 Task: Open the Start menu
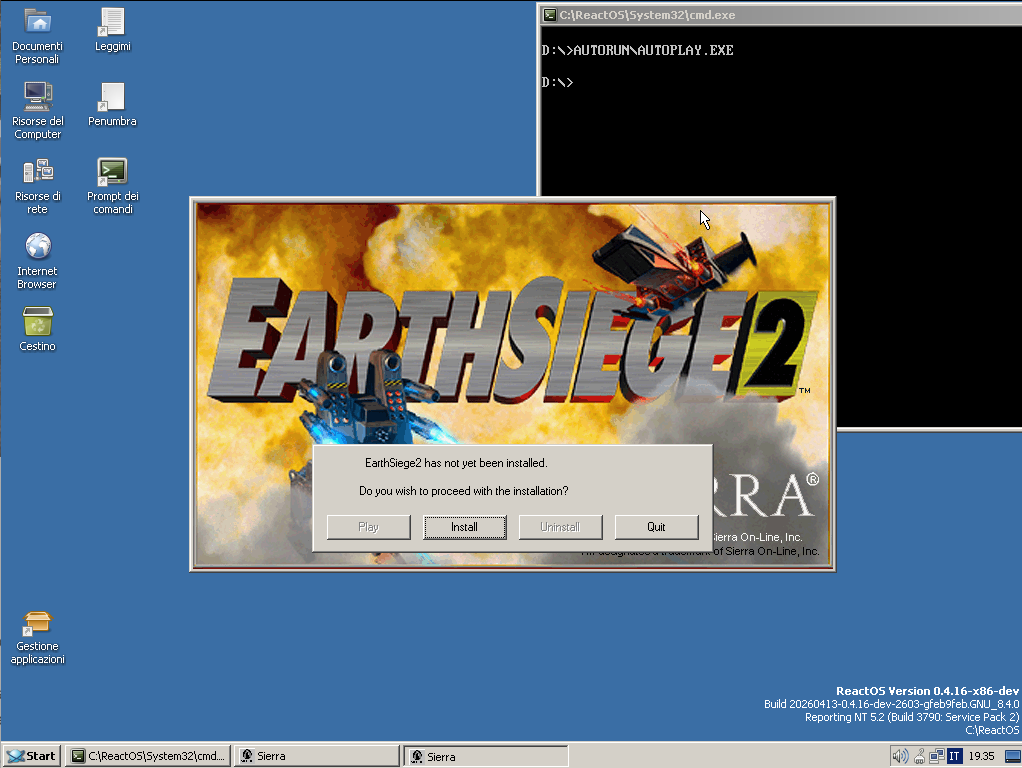pos(31,756)
